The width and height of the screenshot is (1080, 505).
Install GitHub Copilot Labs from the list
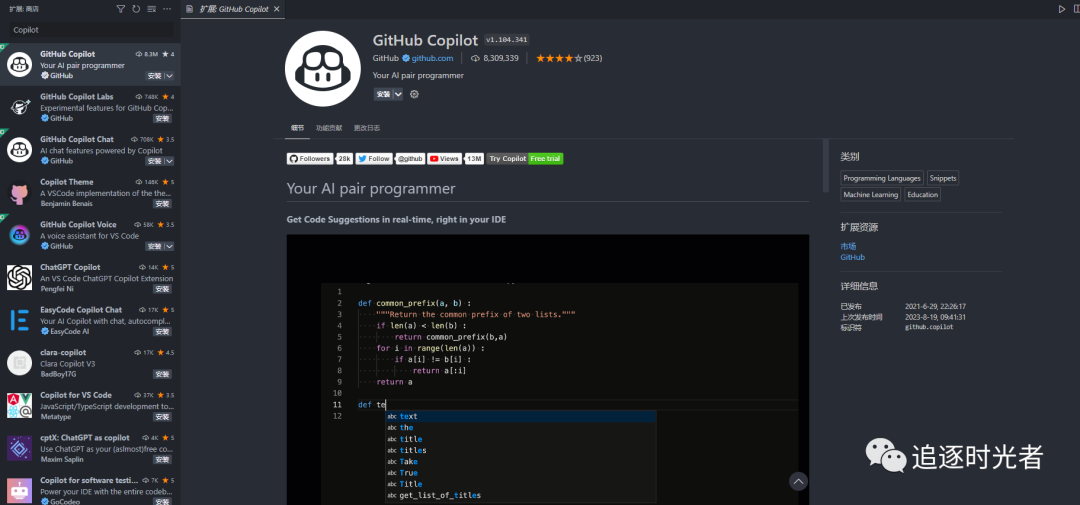point(162,118)
